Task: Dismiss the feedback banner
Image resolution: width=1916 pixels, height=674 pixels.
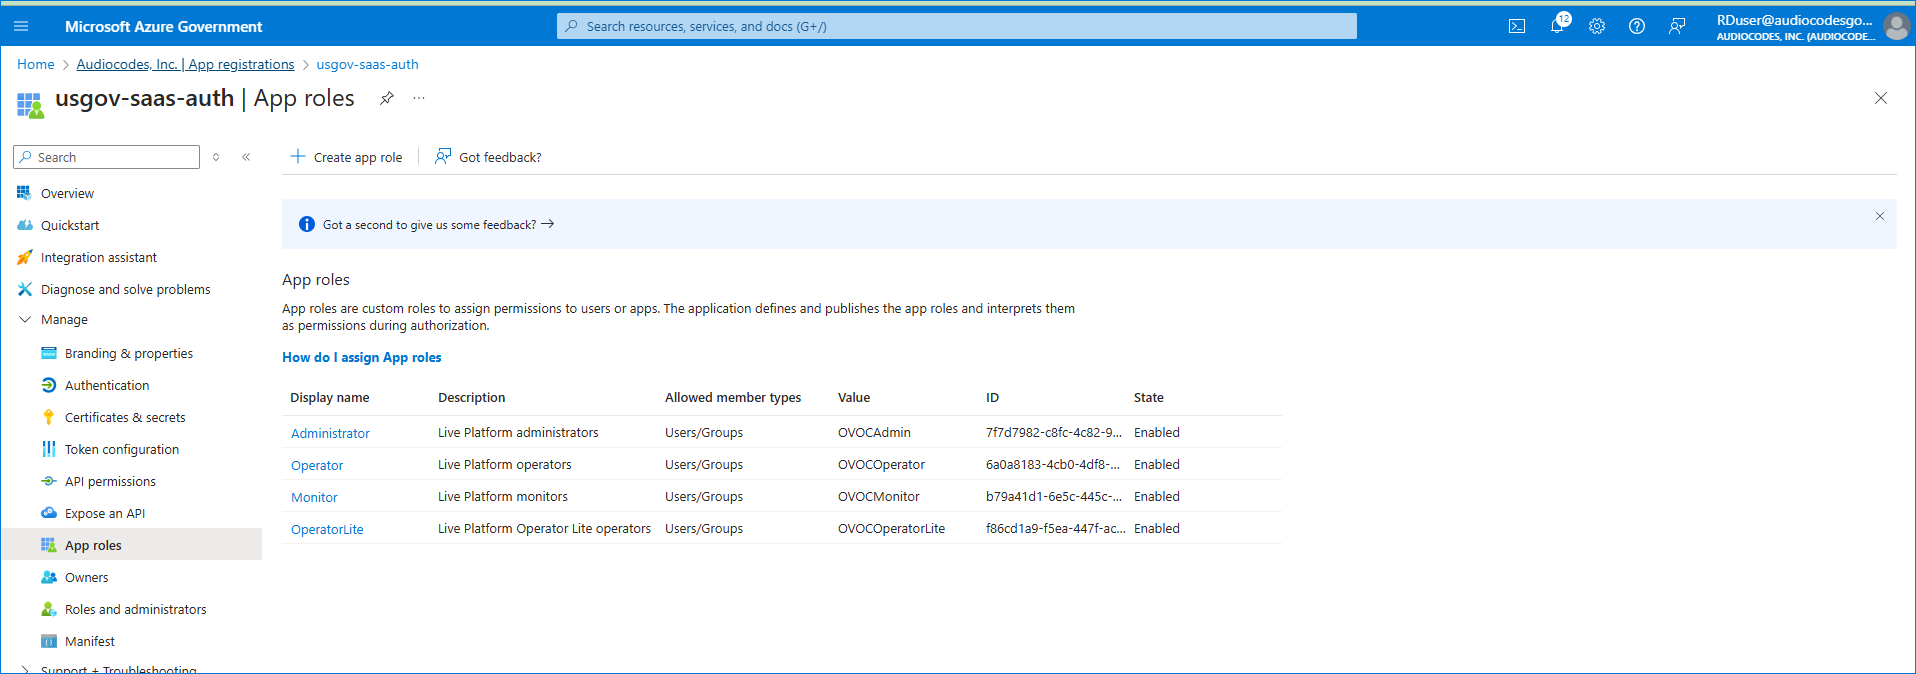Action: (x=1879, y=216)
